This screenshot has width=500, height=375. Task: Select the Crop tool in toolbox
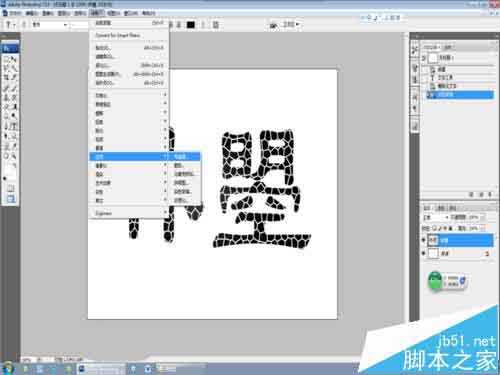[6, 78]
